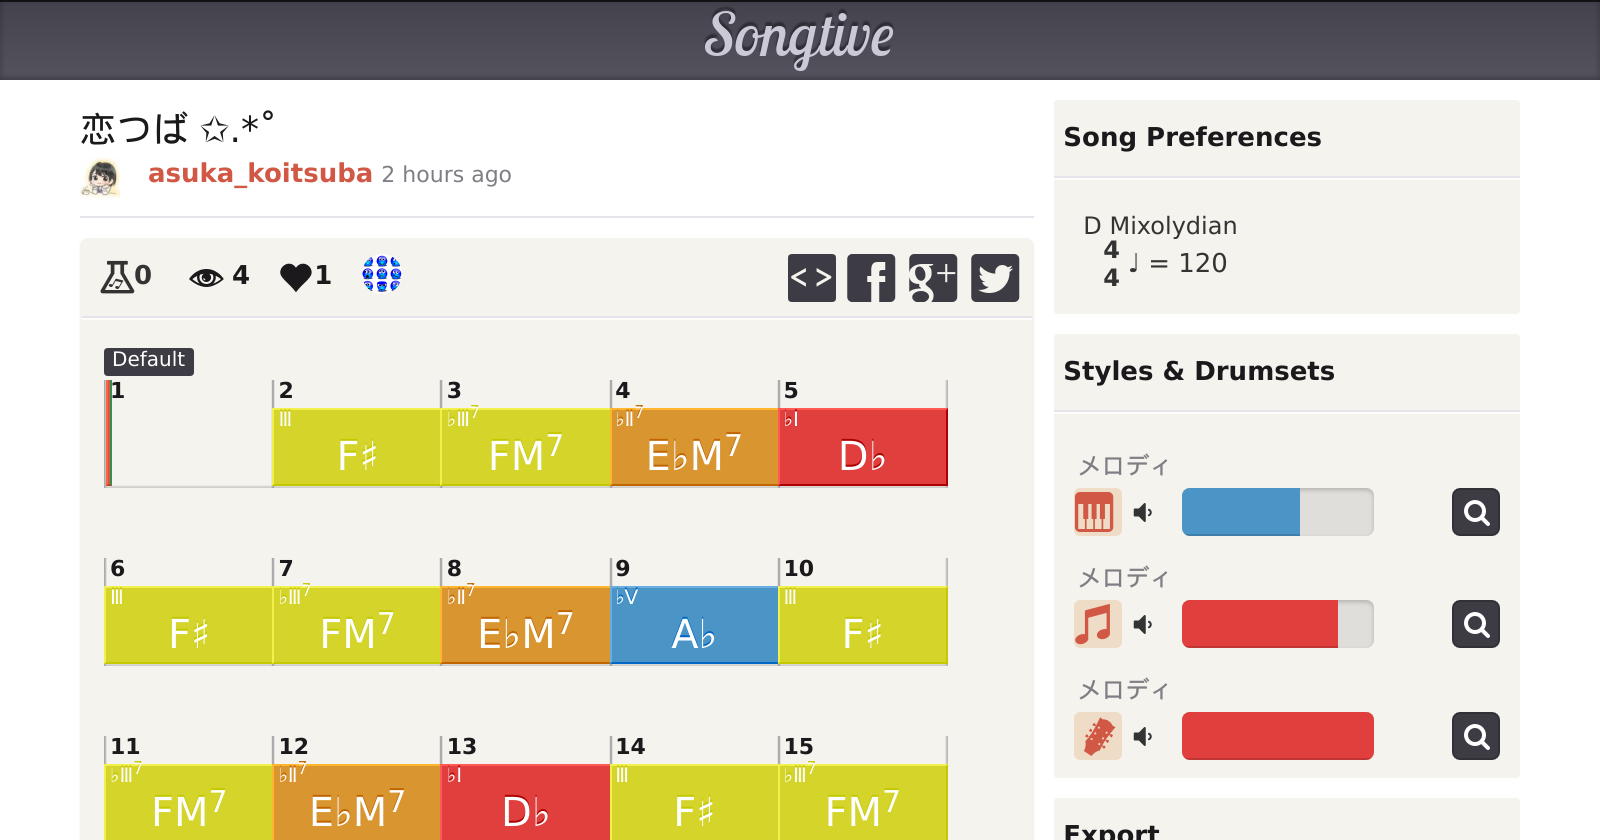Adjust the piano track volume slider
This screenshot has width=1600, height=840.
coord(1277,513)
